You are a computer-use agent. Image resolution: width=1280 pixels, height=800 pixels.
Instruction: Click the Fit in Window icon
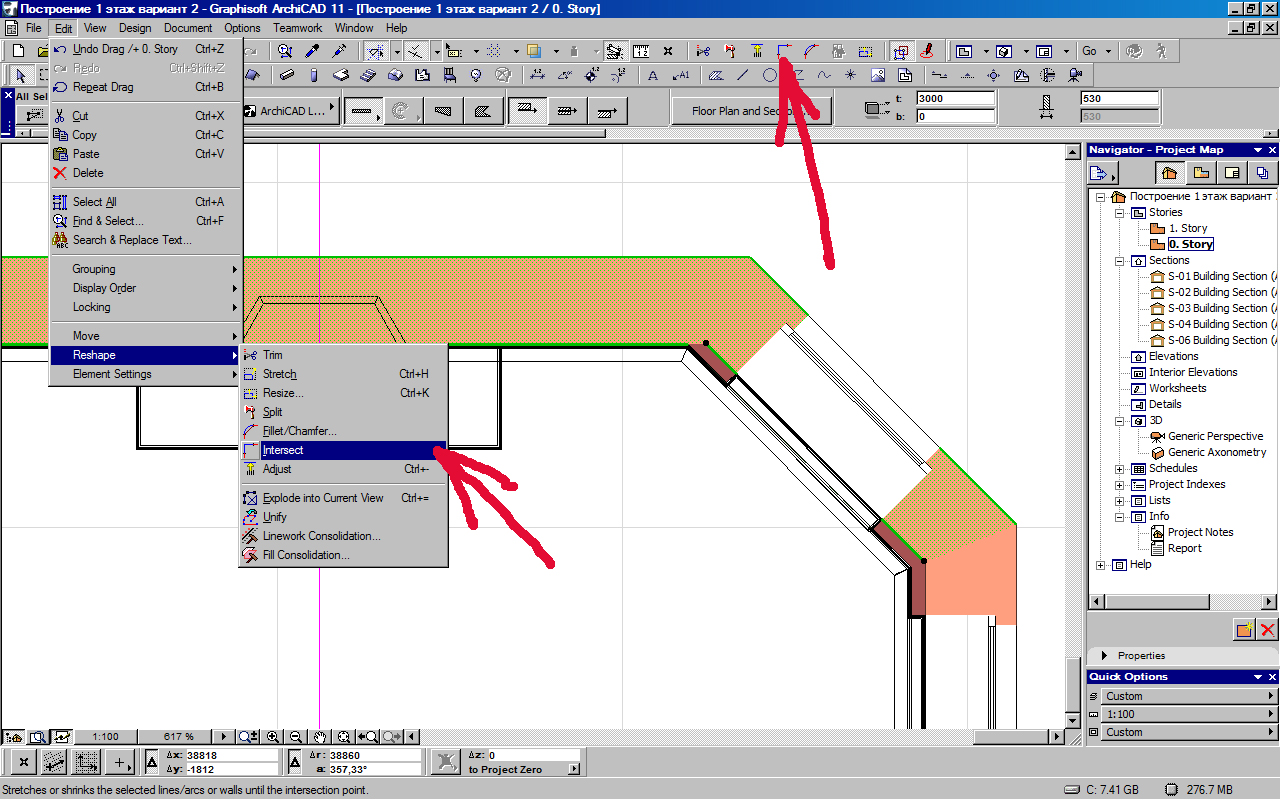(x=344, y=737)
